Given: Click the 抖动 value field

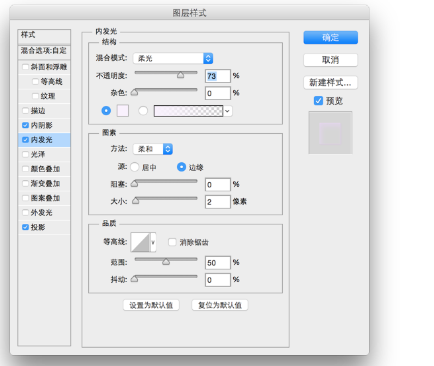Looking at the screenshot, I should click(218, 280).
